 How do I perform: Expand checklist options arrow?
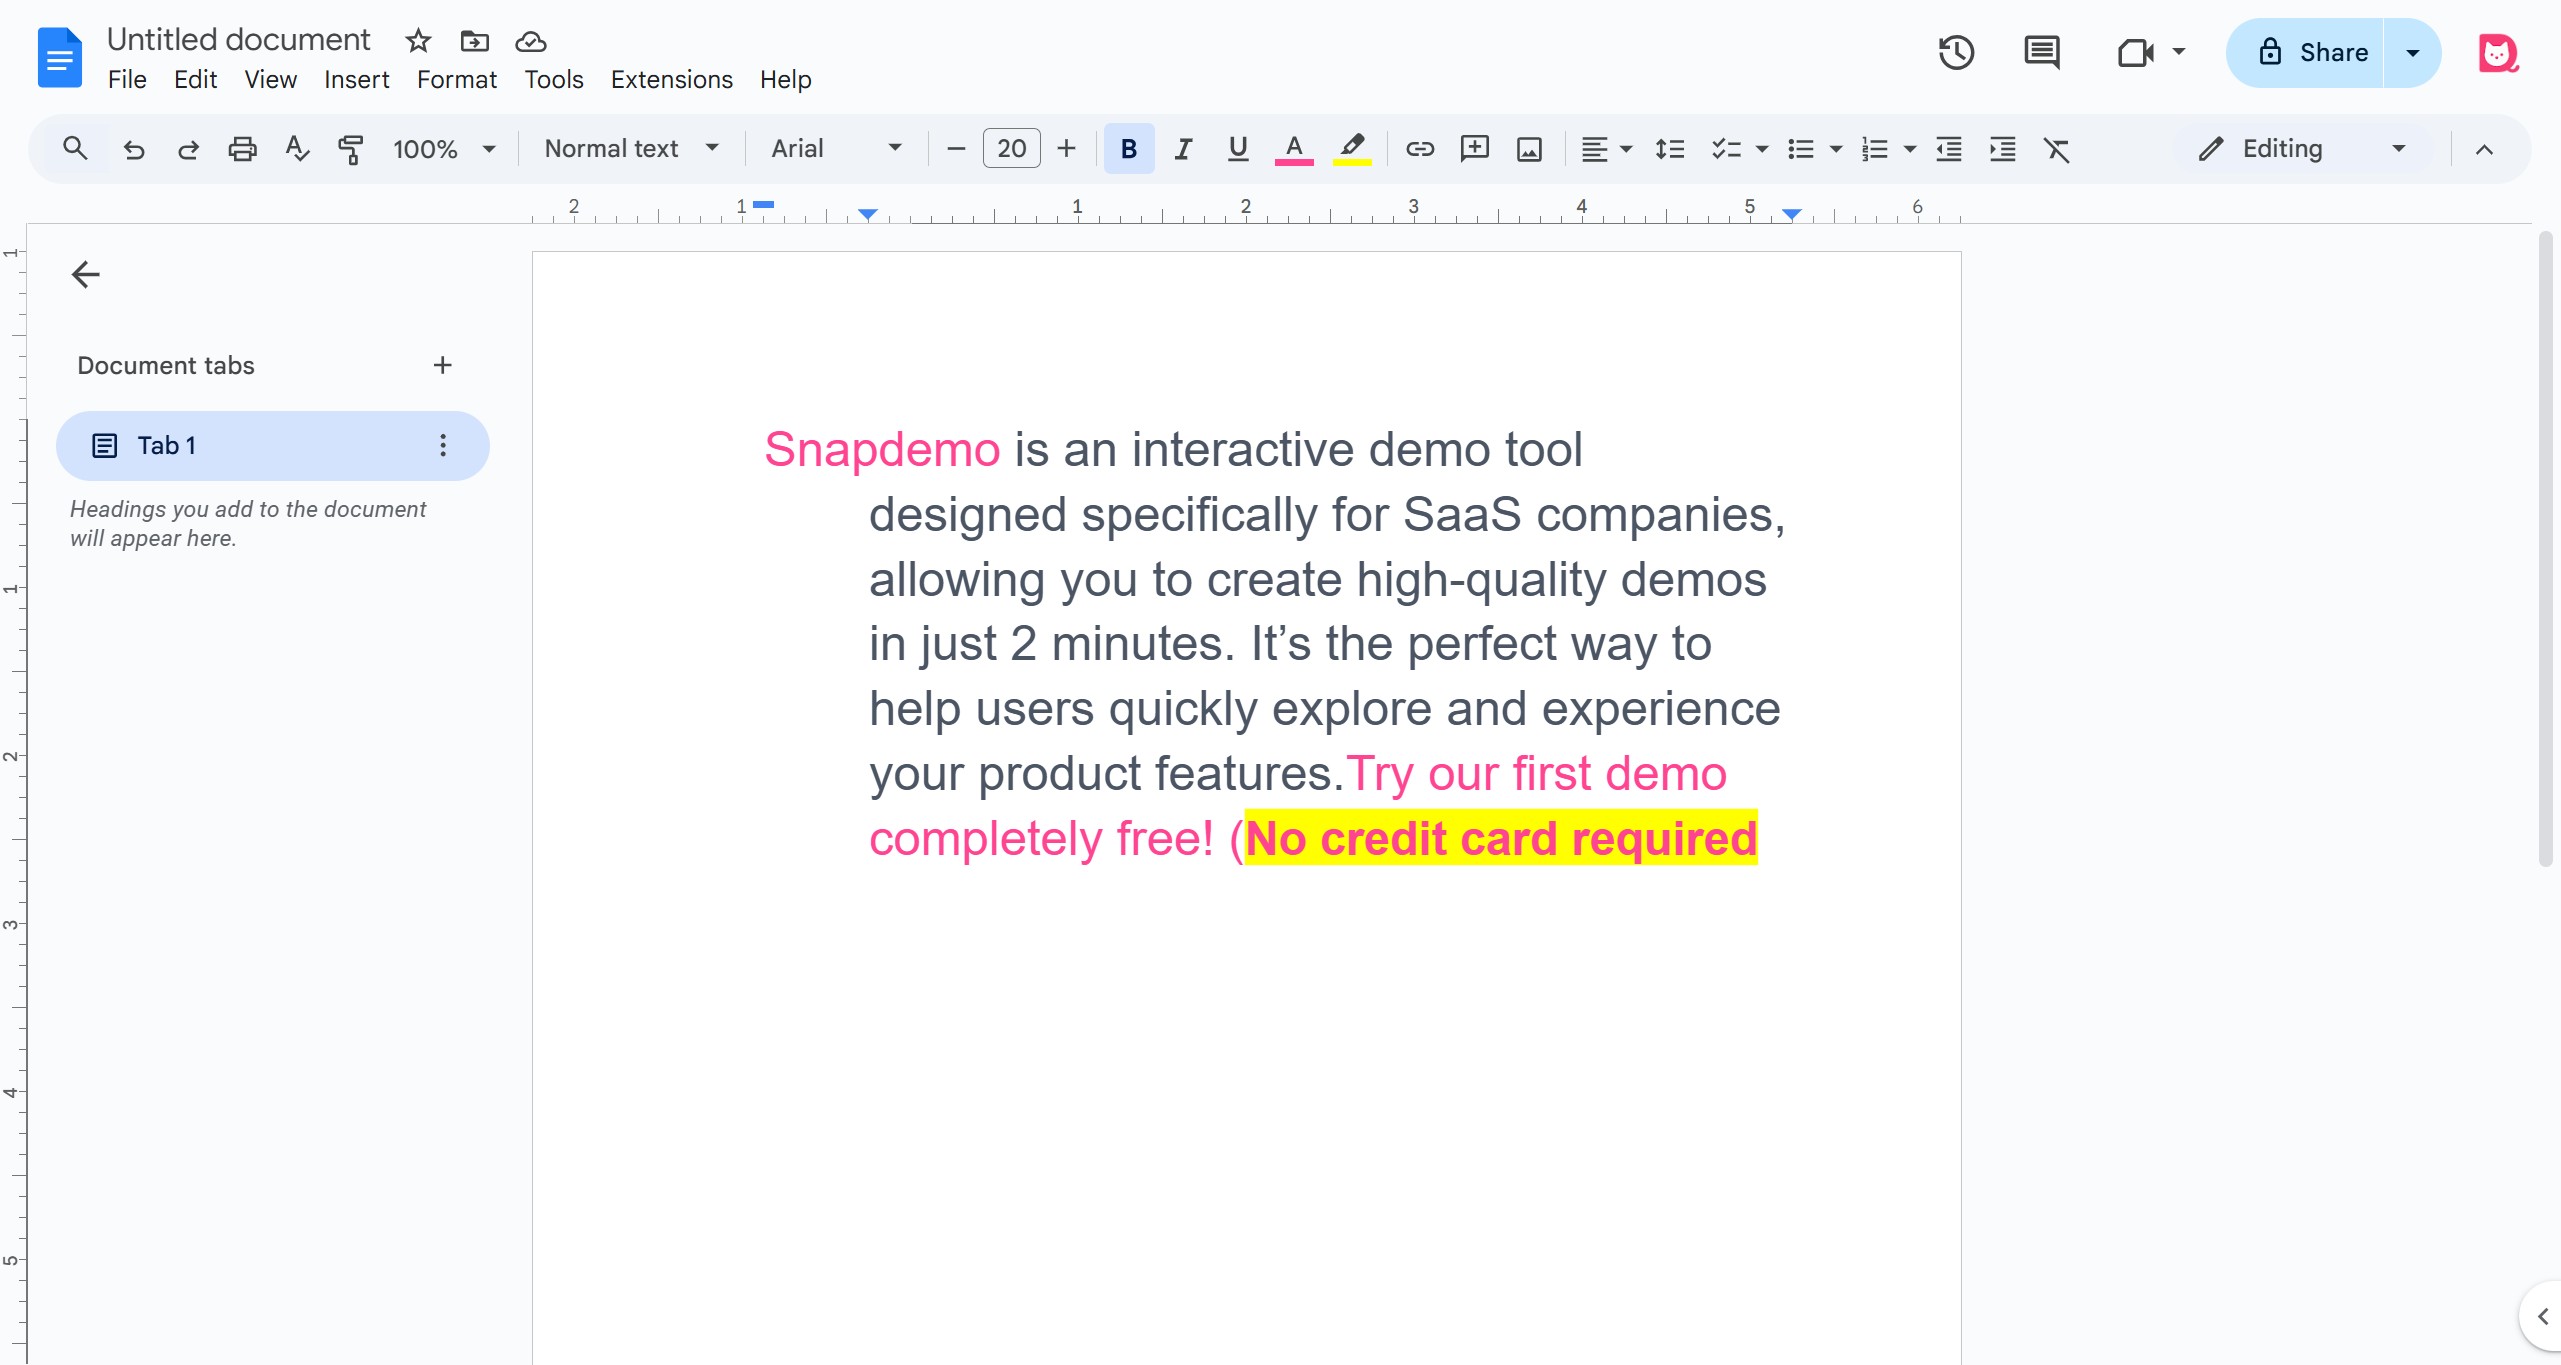click(x=1762, y=149)
